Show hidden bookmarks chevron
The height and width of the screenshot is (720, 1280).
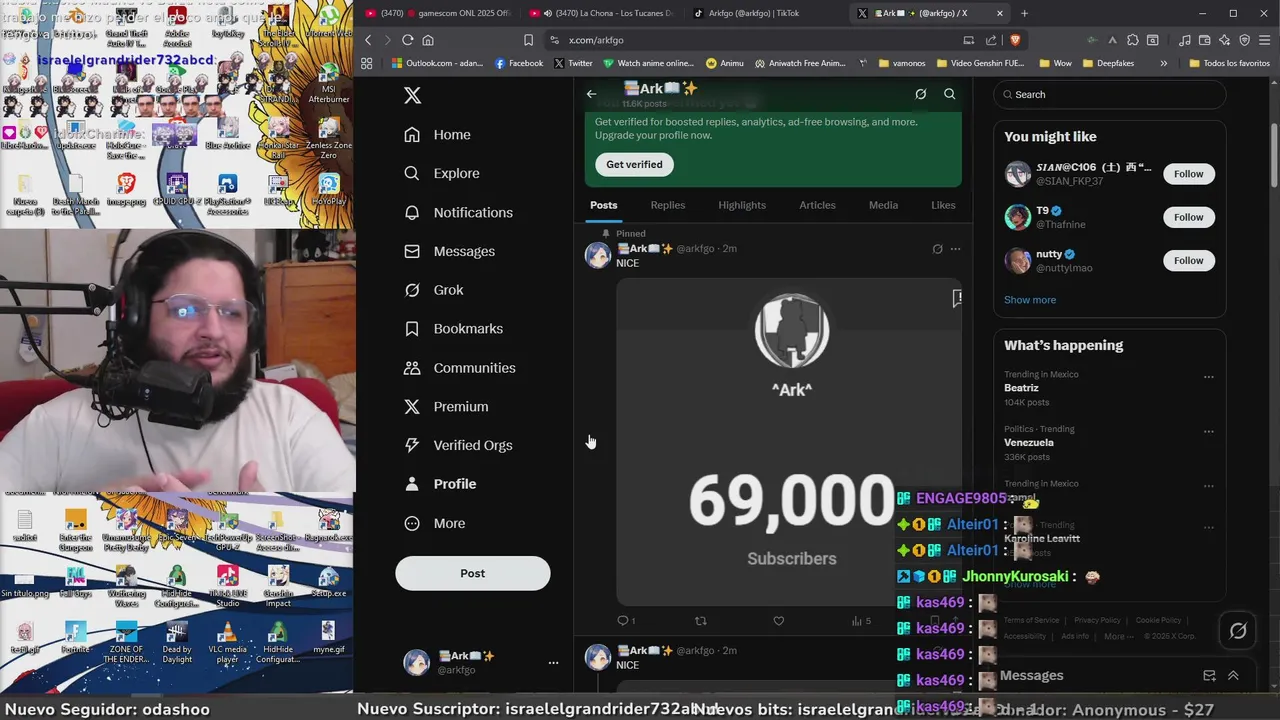tap(1163, 63)
